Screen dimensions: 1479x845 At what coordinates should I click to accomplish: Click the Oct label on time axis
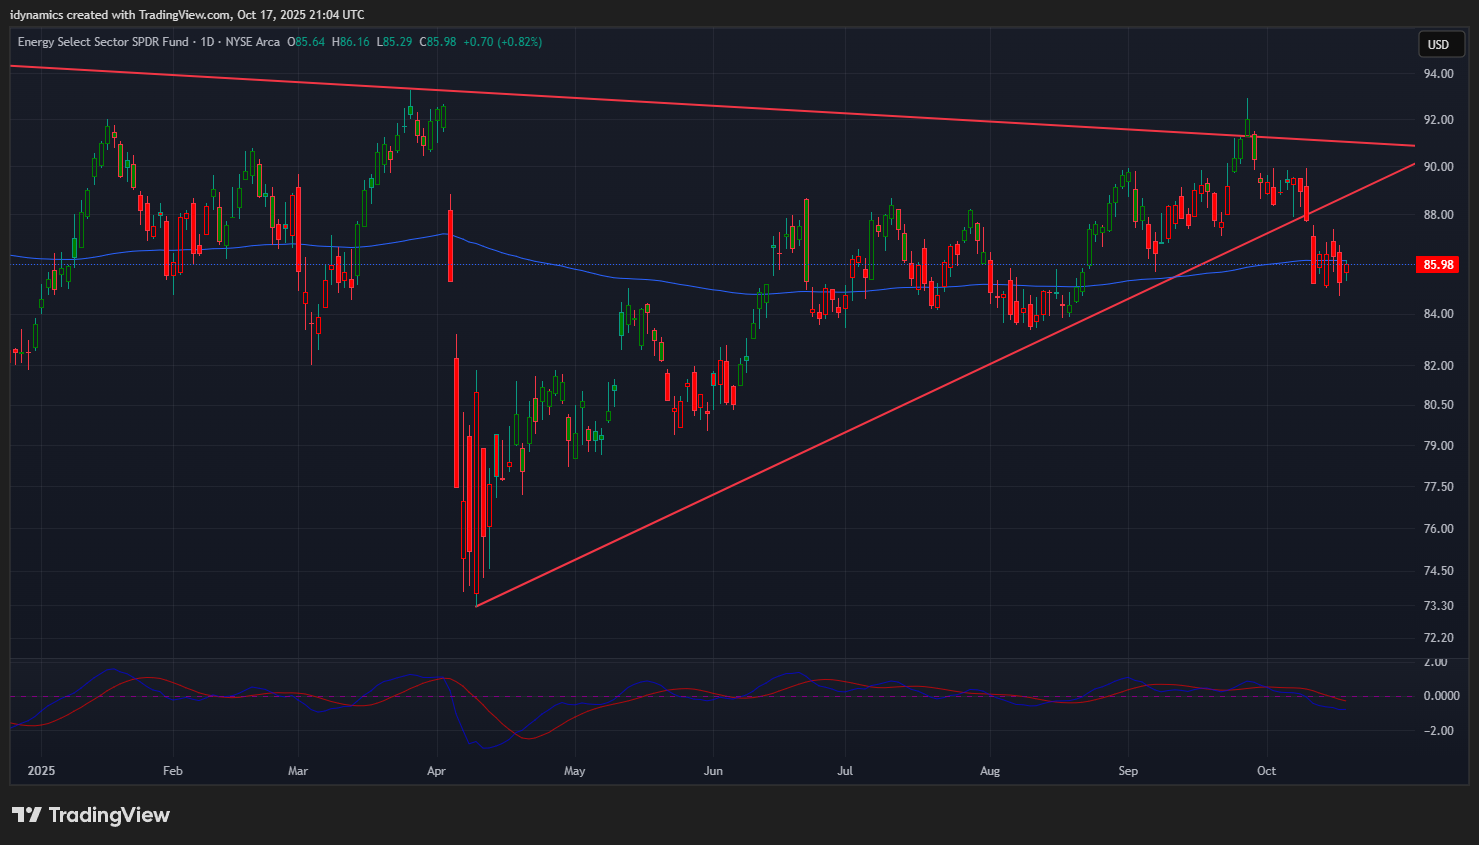pos(1266,771)
